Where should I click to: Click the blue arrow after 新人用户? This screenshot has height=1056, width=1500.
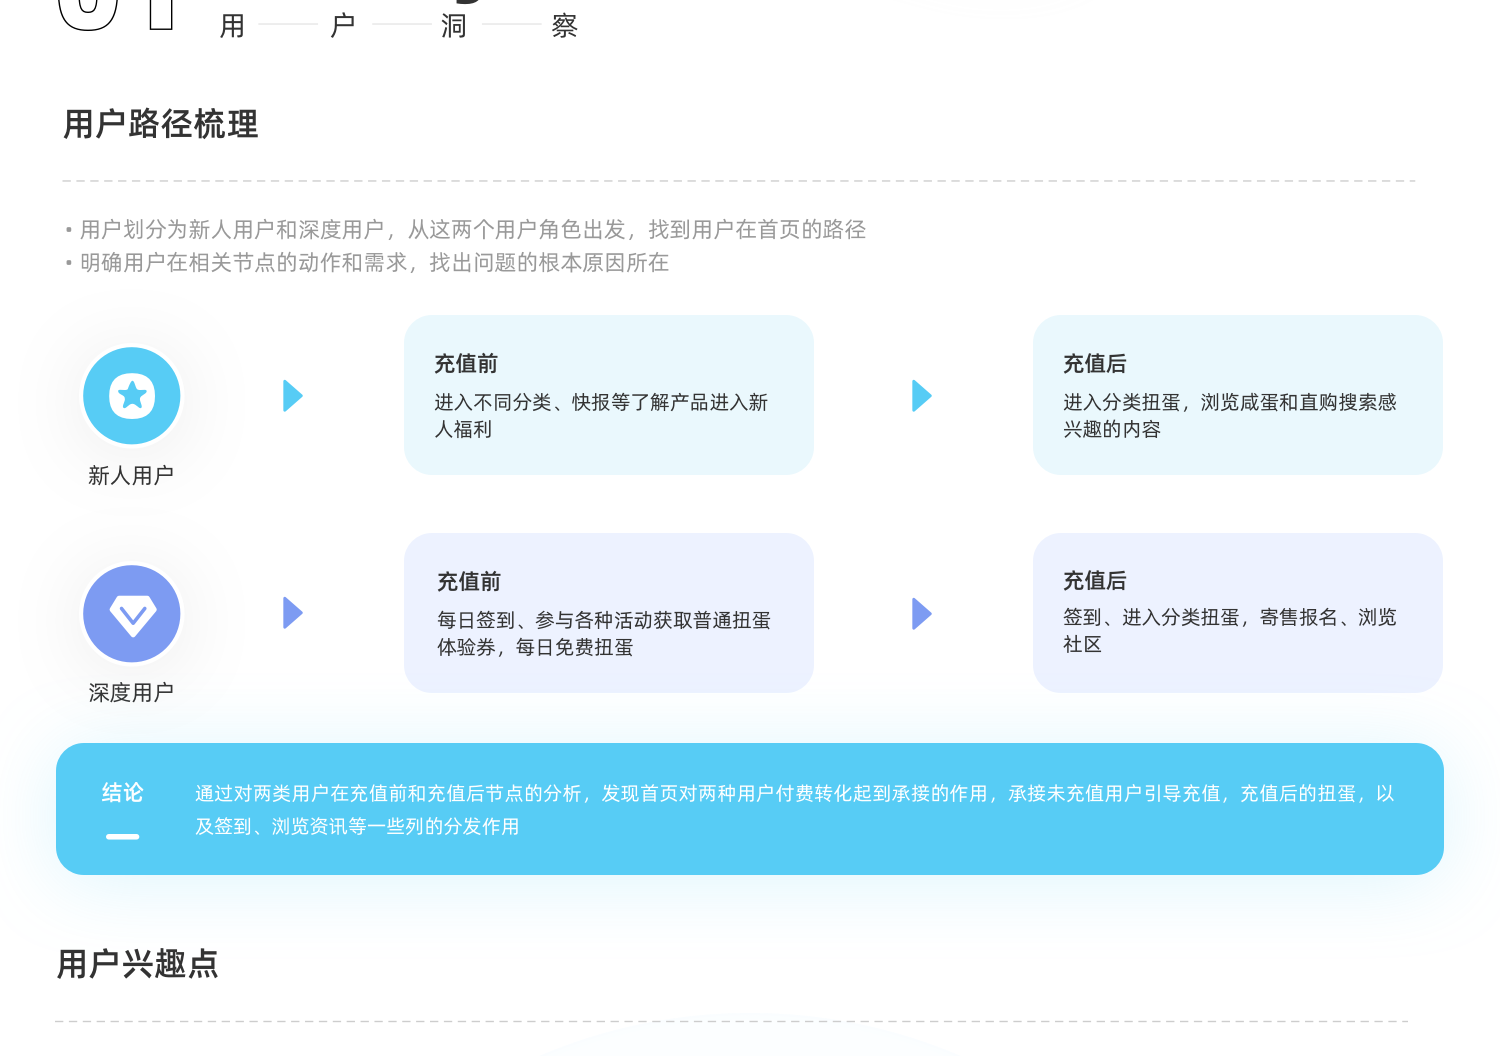[293, 396]
